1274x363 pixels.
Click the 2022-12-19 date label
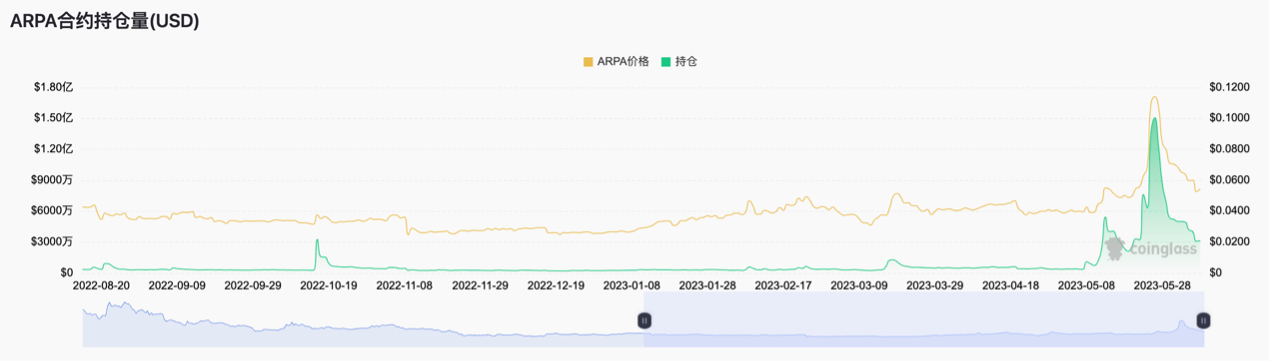[x=556, y=285]
